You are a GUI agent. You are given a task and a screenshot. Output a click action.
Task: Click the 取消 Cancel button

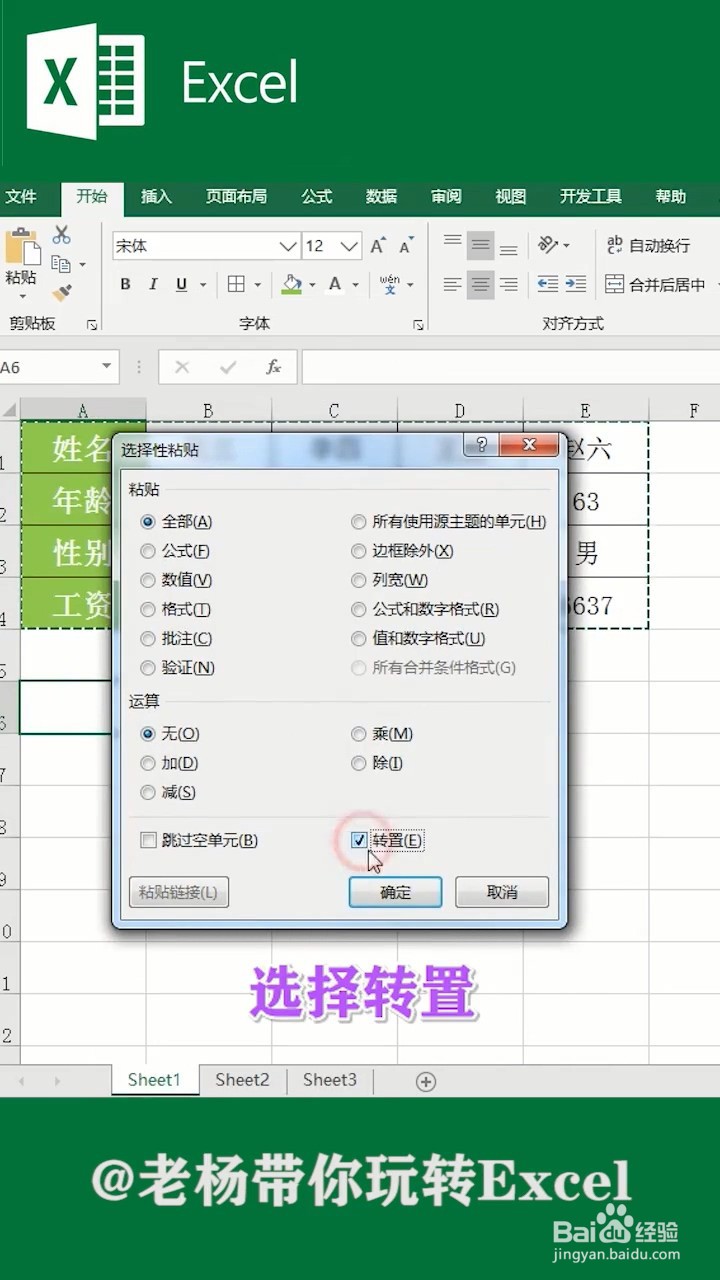(x=502, y=892)
